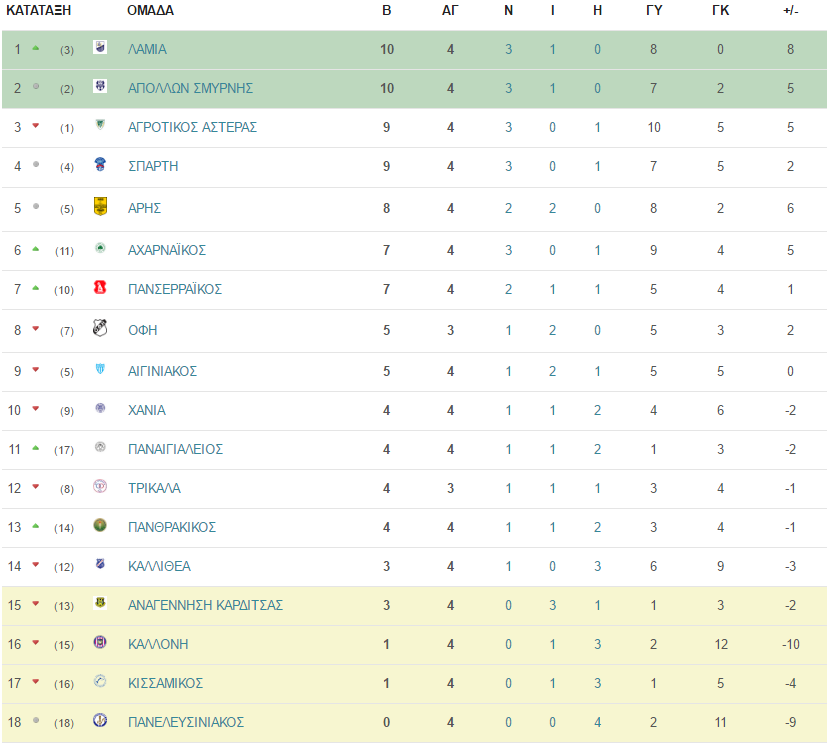Image resolution: width=828 pixels, height=743 pixels.
Task: Click the ΣΠΑΡΤΗ team logo
Action: (x=100, y=164)
